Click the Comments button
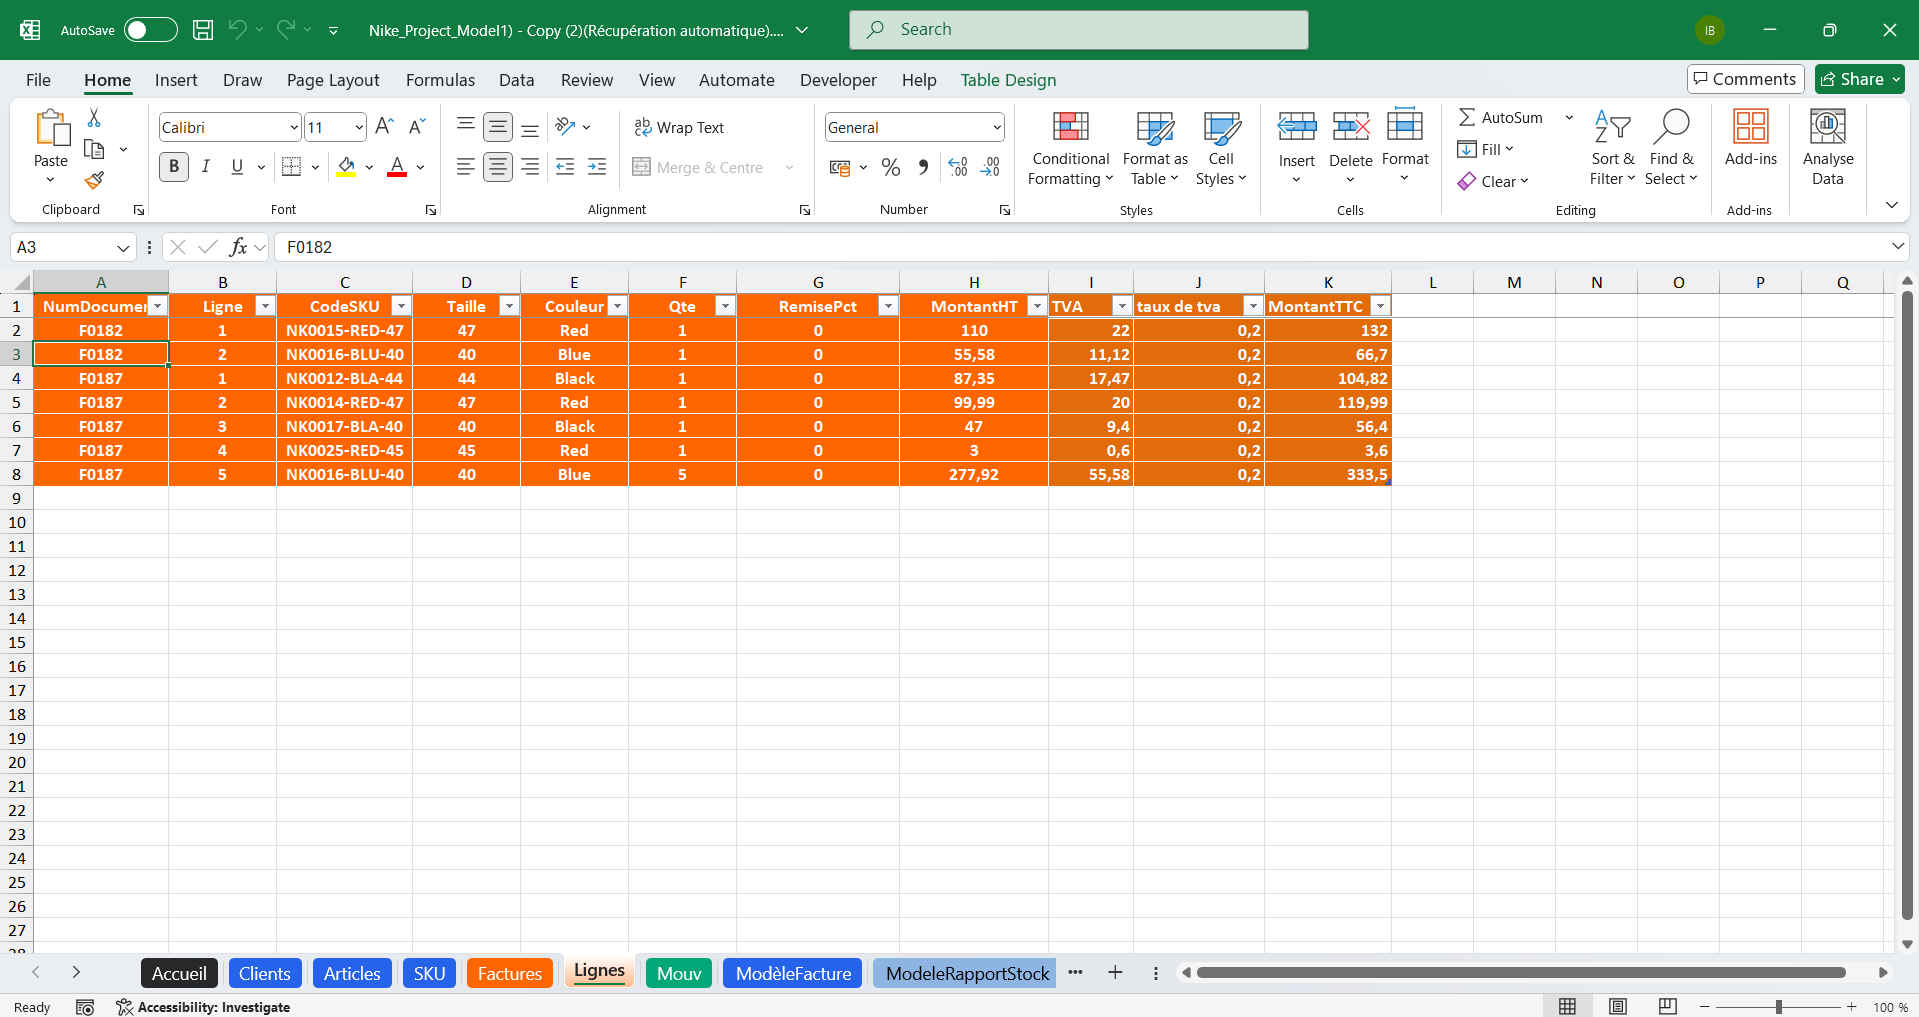Image resolution: width=1919 pixels, height=1017 pixels. point(1745,79)
